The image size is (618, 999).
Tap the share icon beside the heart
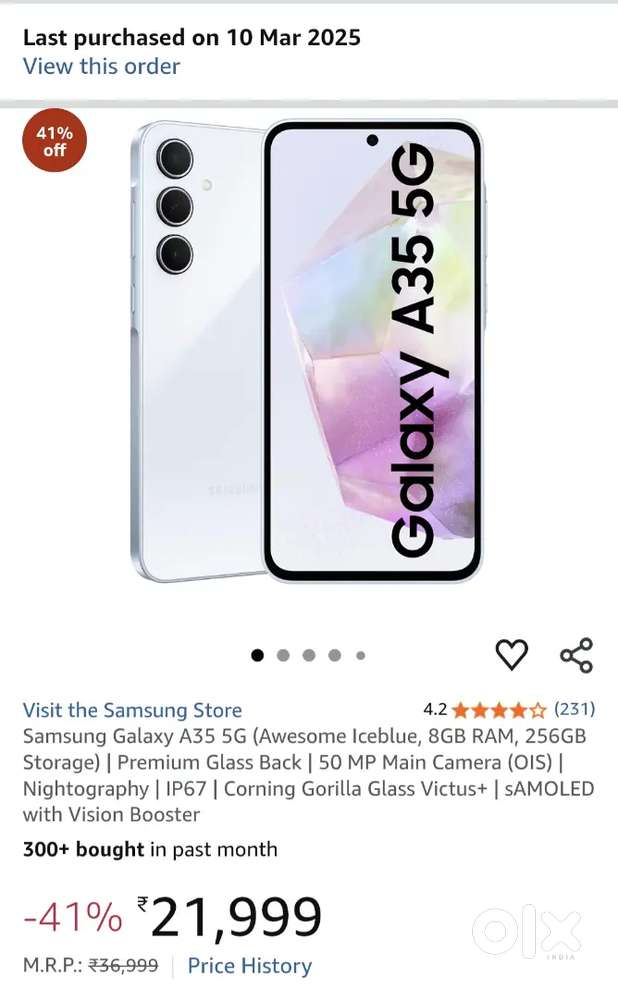(x=577, y=655)
